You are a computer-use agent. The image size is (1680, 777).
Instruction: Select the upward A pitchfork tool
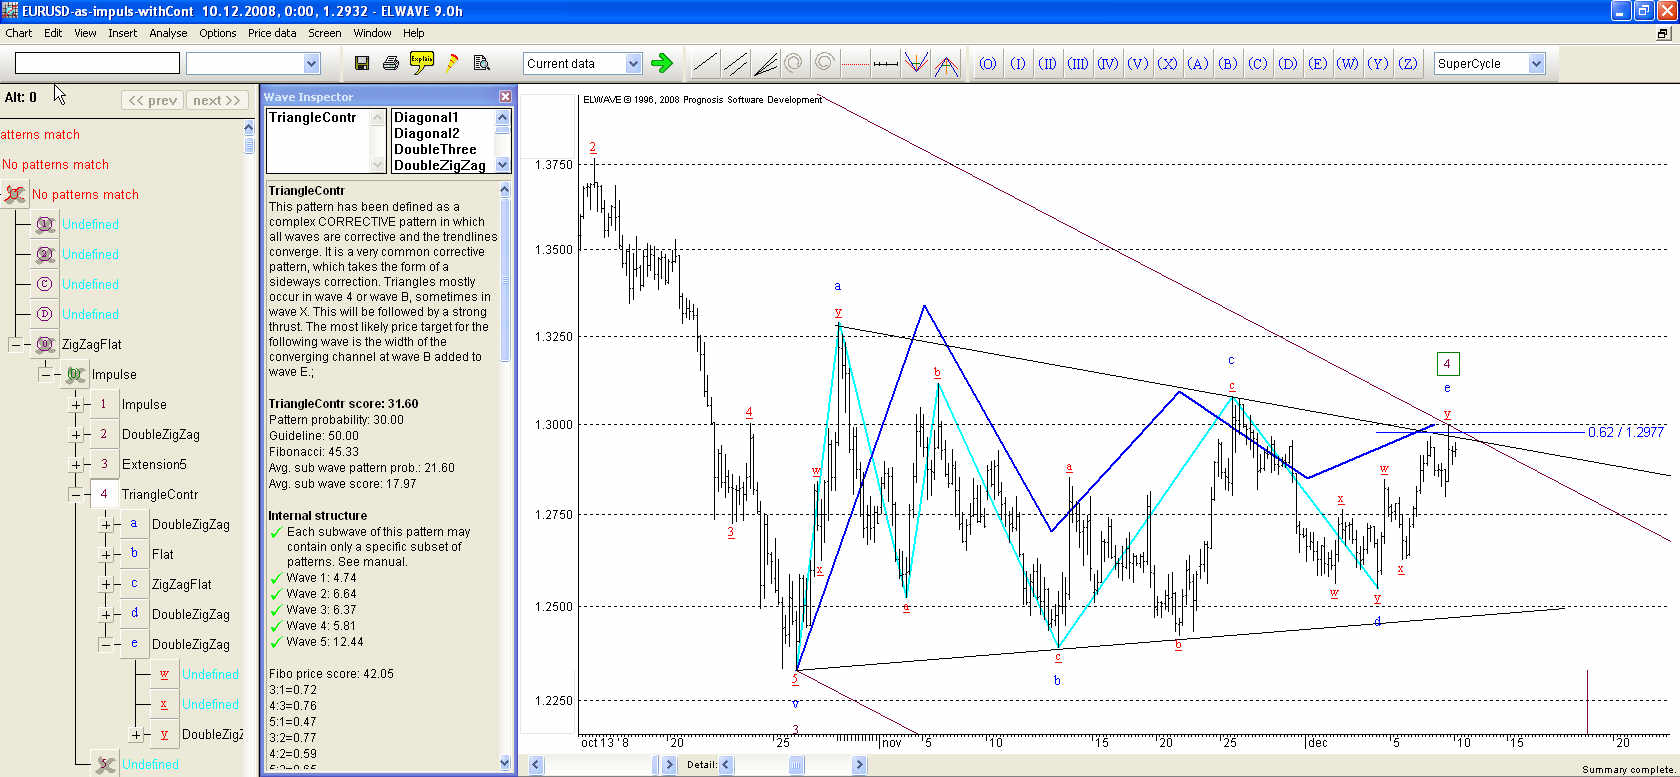946,64
